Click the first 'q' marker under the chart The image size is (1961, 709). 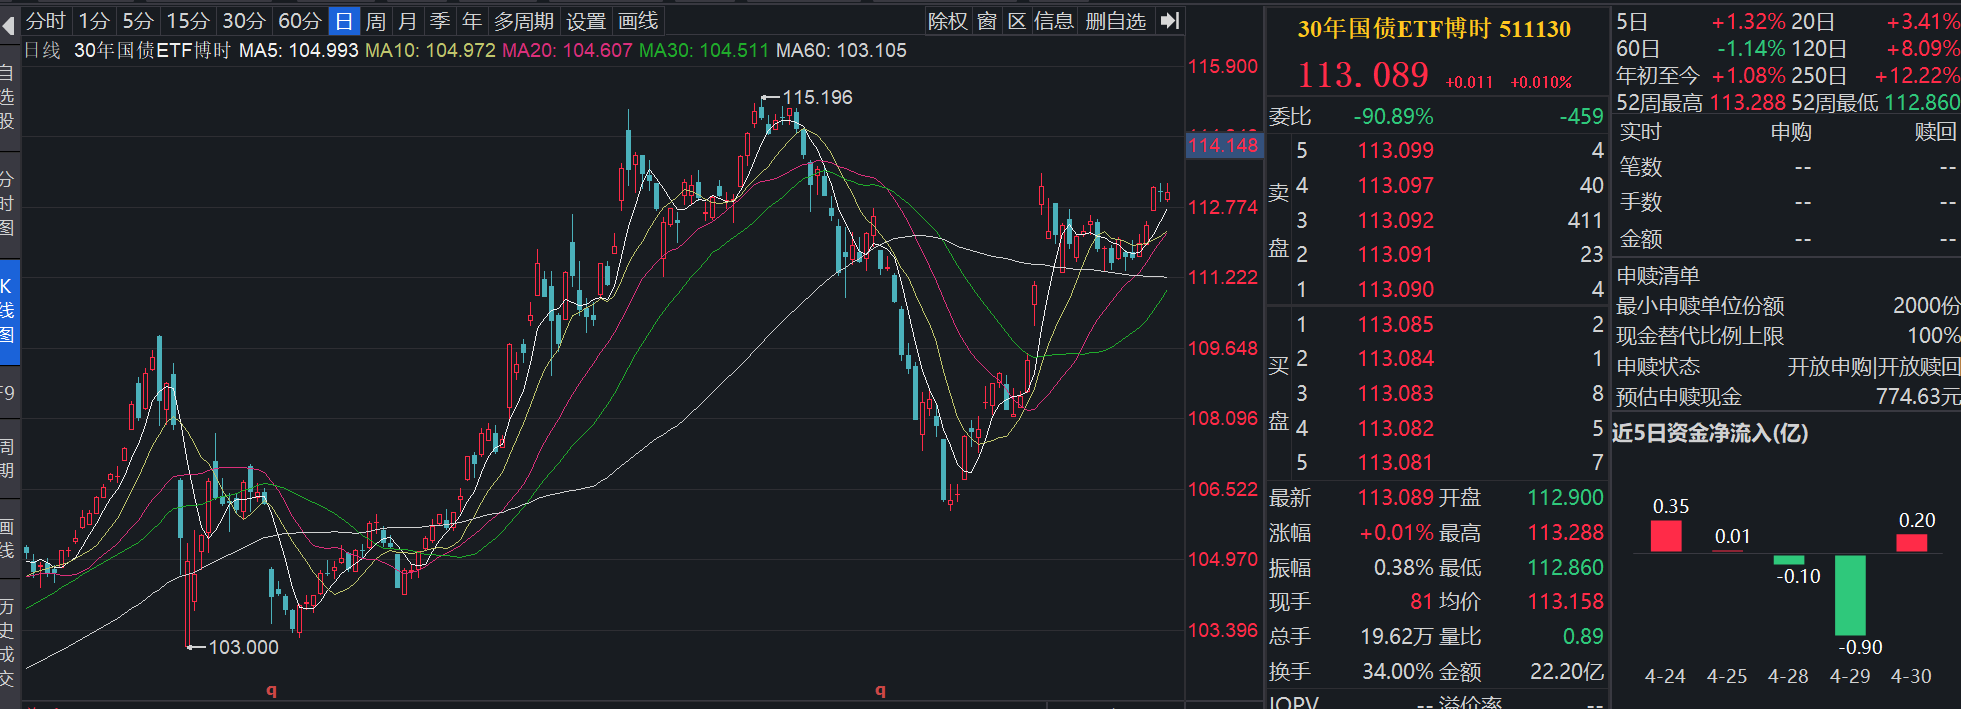271,690
